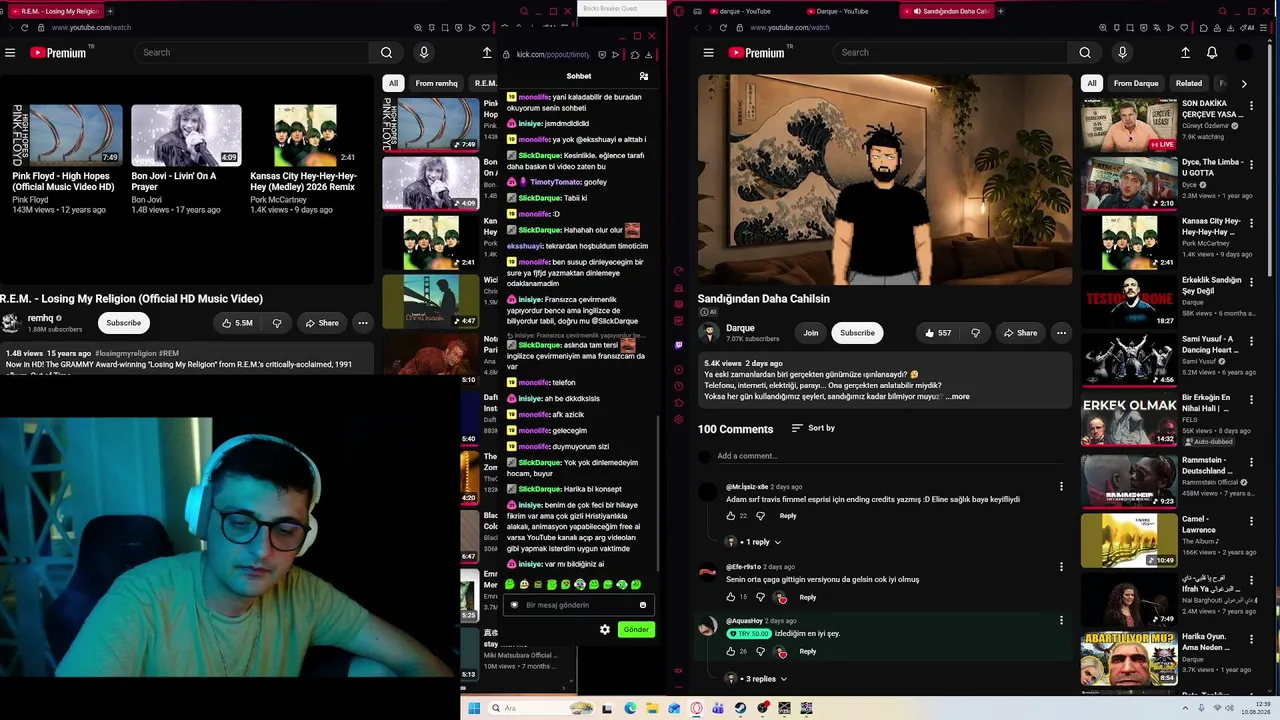Open Twitch in the Opera GX sidebar

coord(679,345)
